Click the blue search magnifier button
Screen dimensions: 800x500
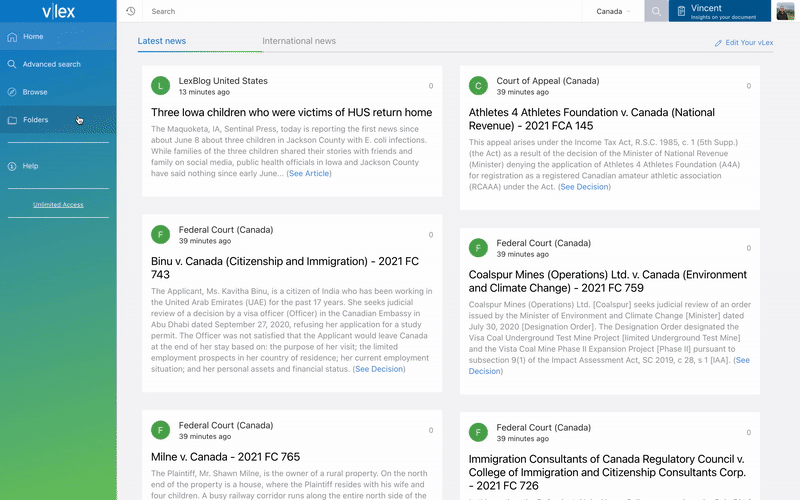656,11
